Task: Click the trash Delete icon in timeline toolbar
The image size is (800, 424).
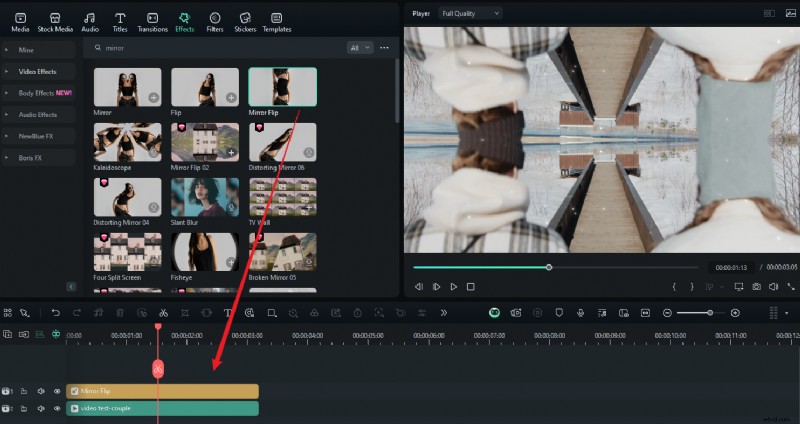Action: pos(120,313)
